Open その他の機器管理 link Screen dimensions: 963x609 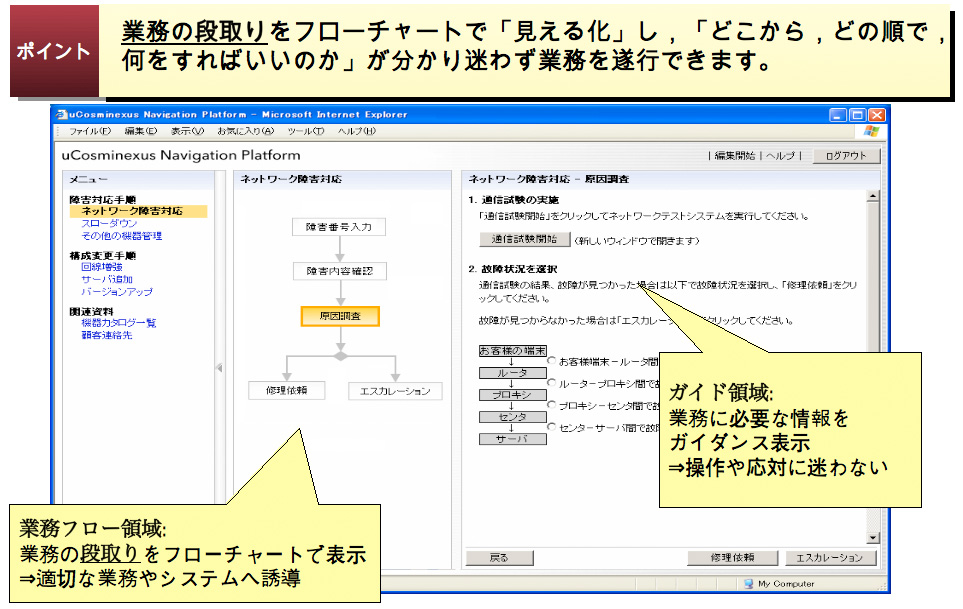[122, 236]
